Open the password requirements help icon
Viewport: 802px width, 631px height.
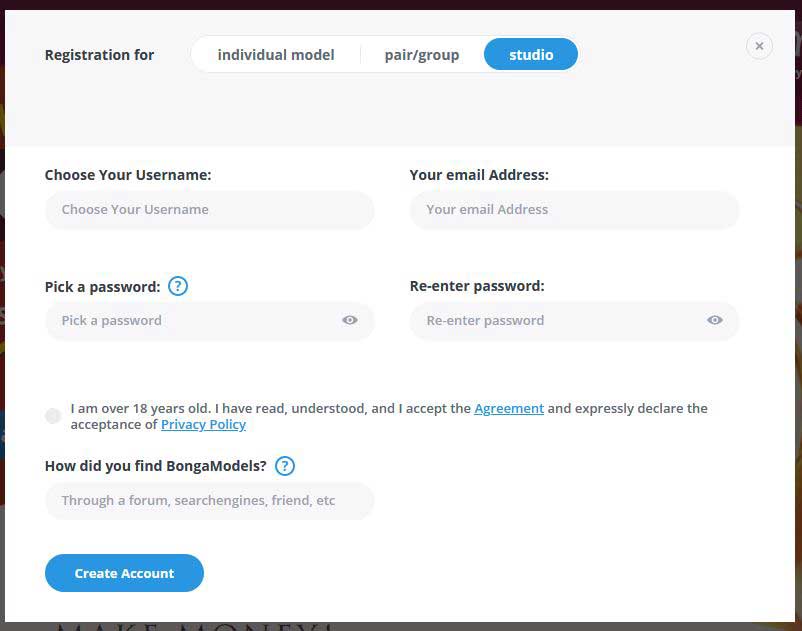[177, 286]
